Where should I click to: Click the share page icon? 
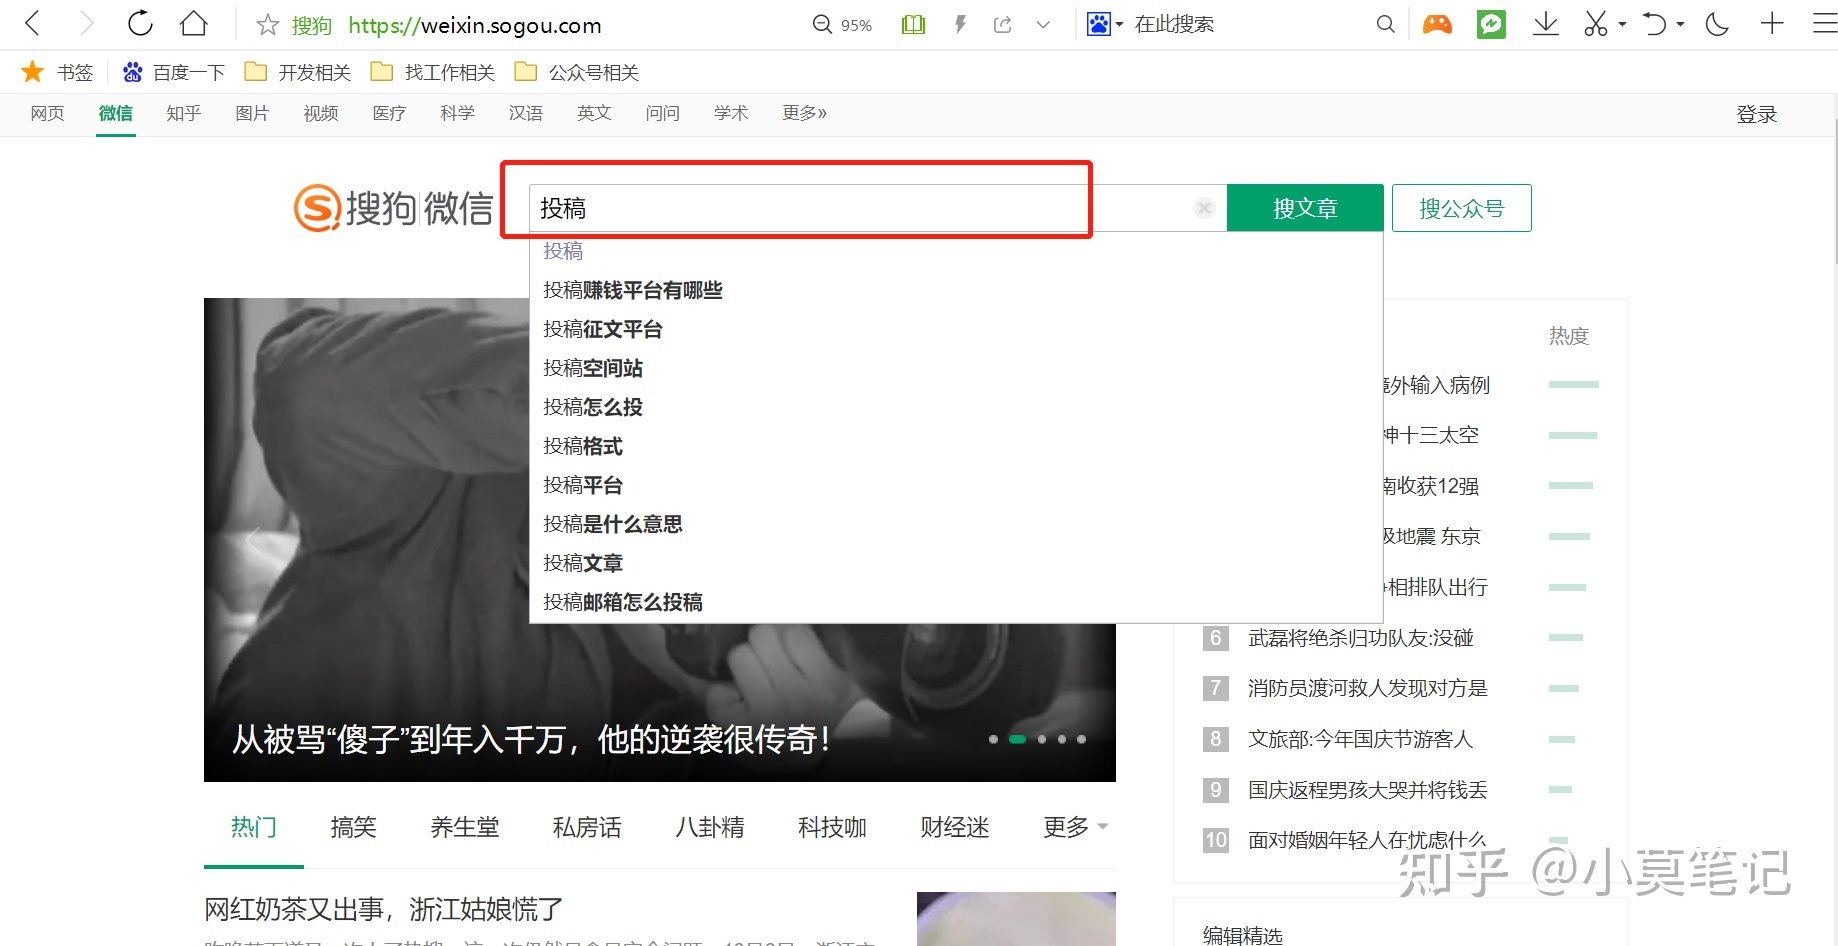pyautogui.click(x=1002, y=24)
